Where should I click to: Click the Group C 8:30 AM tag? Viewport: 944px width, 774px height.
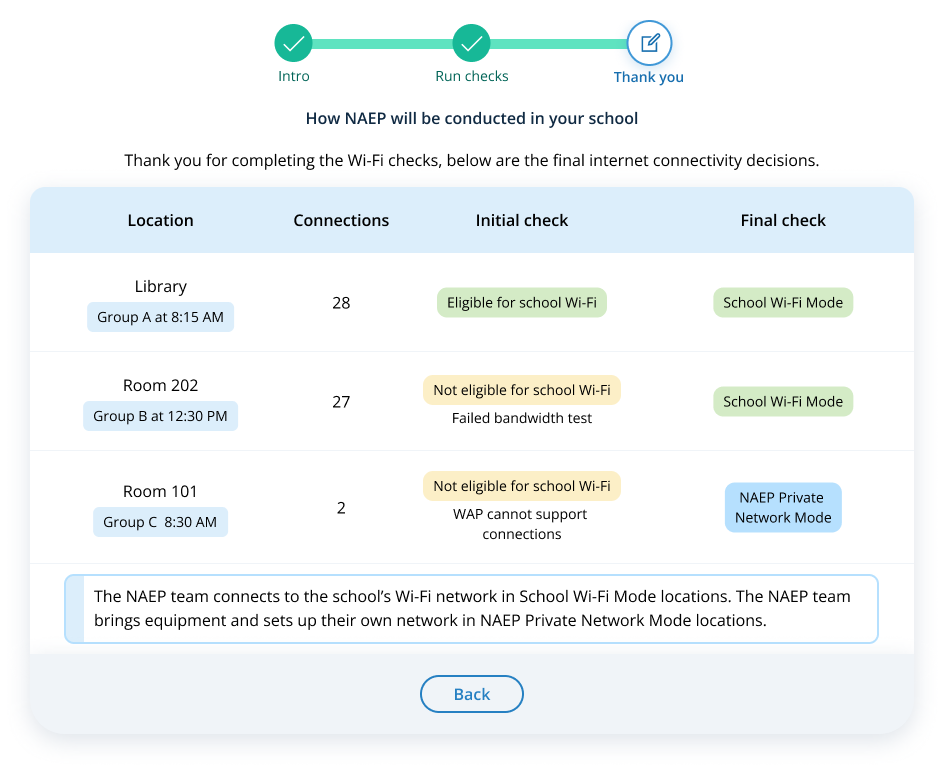(x=161, y=522)
